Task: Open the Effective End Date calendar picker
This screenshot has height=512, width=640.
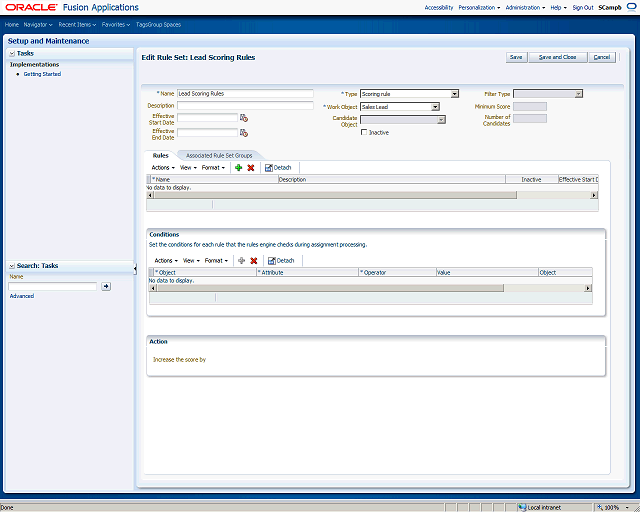Action: [244, 133]
